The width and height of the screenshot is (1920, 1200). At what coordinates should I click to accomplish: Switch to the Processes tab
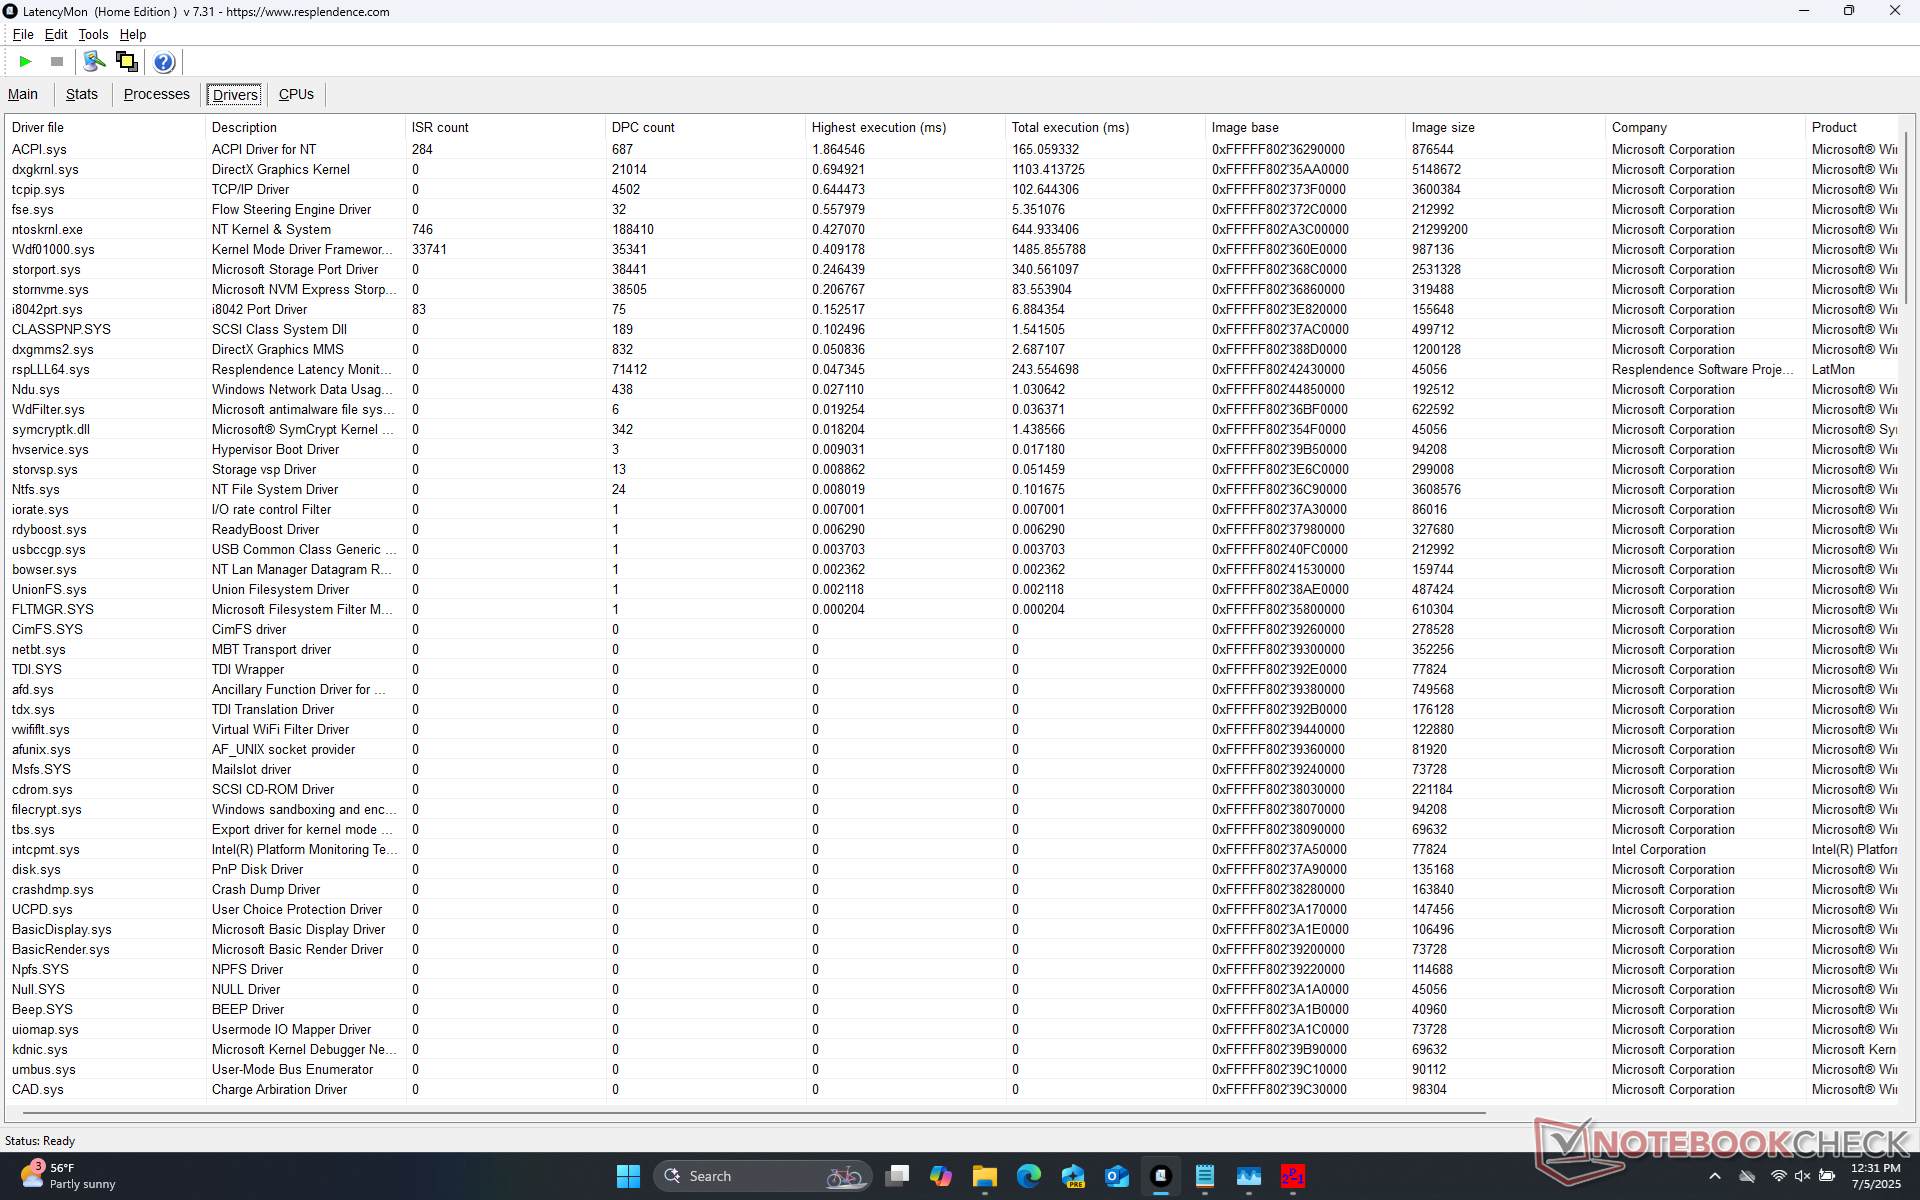156,94
